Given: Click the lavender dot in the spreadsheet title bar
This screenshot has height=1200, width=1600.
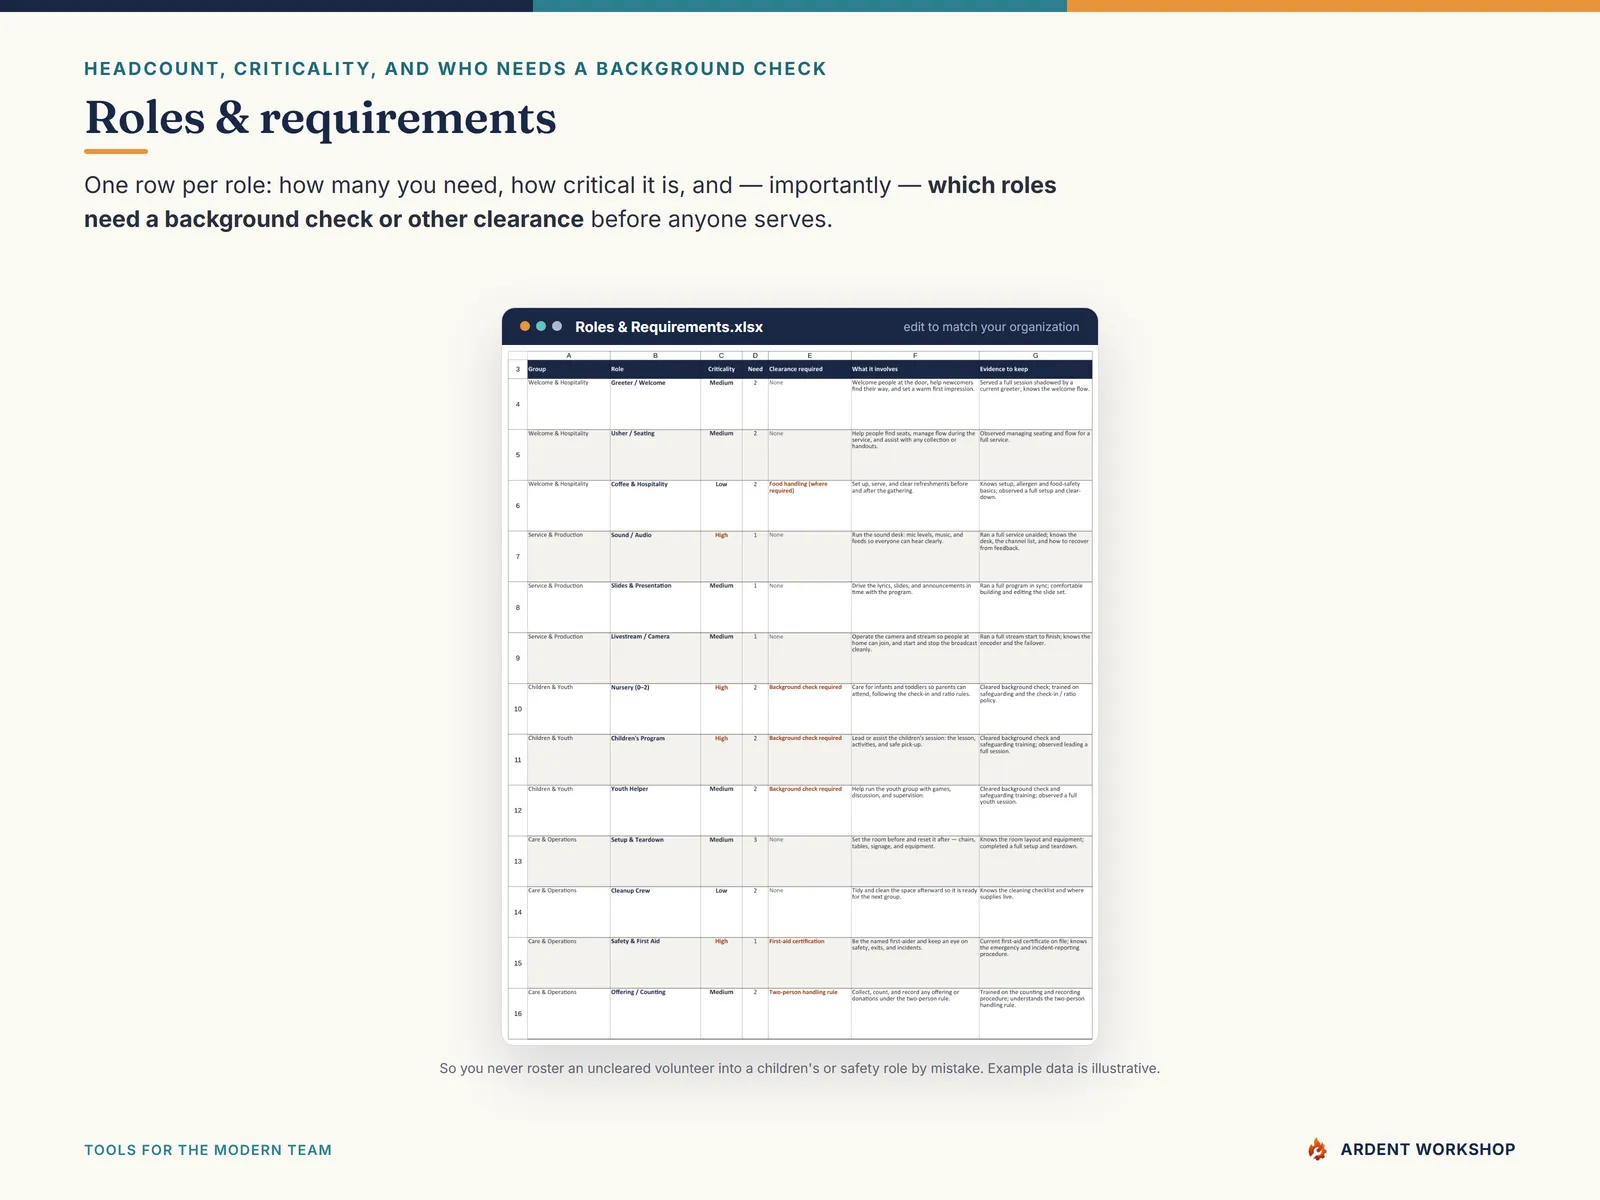Looking at the screenshot, I should (557, 326).
